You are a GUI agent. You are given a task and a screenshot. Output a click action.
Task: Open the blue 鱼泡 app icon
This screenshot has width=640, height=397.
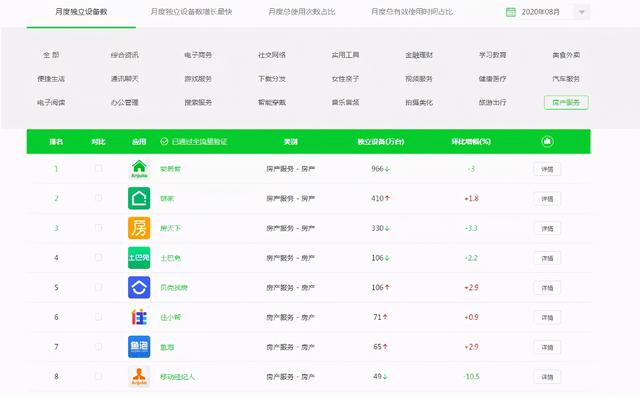[139, 347]
